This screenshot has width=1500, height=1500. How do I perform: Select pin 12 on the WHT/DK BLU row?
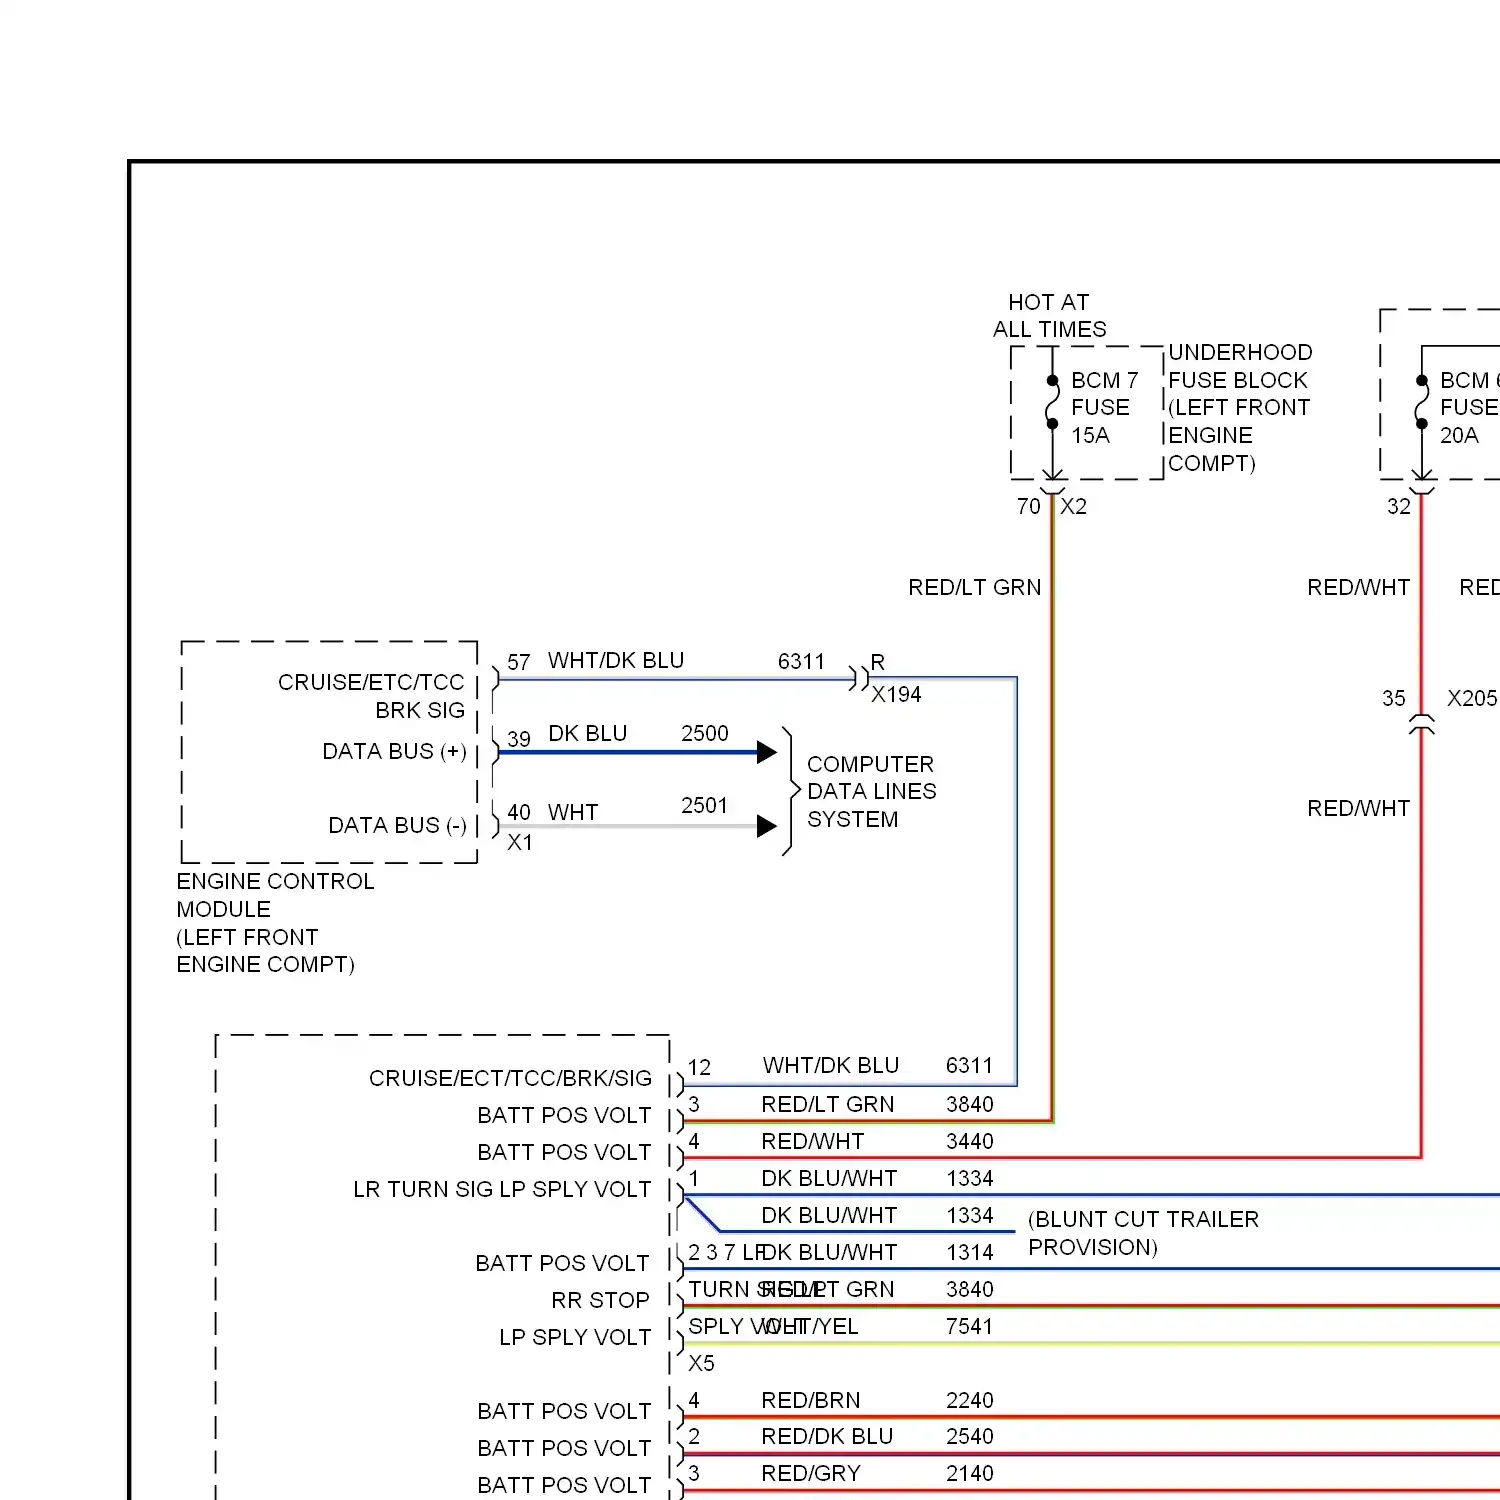(699, 1067)
